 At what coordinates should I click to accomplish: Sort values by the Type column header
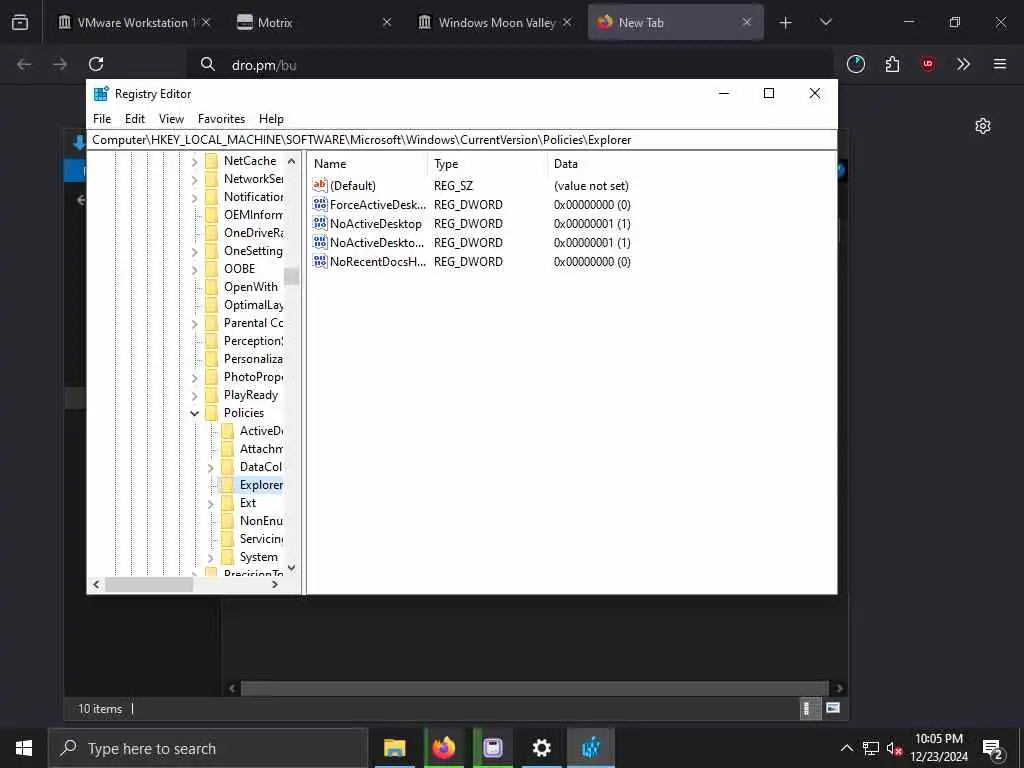pyautogui.click(x=488, y=164)
